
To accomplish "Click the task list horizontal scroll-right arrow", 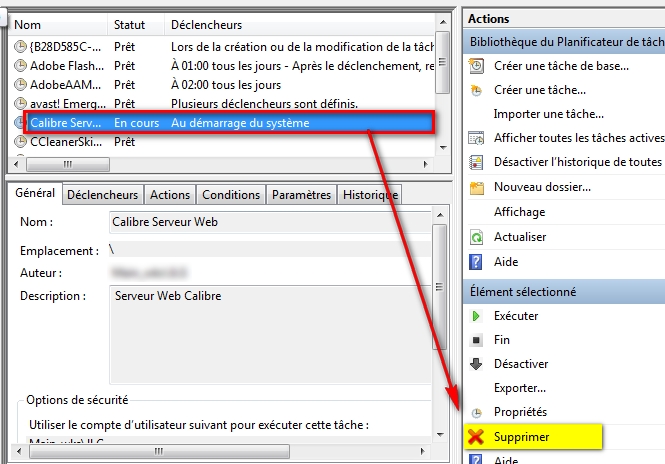I will [x=425, y=164].
